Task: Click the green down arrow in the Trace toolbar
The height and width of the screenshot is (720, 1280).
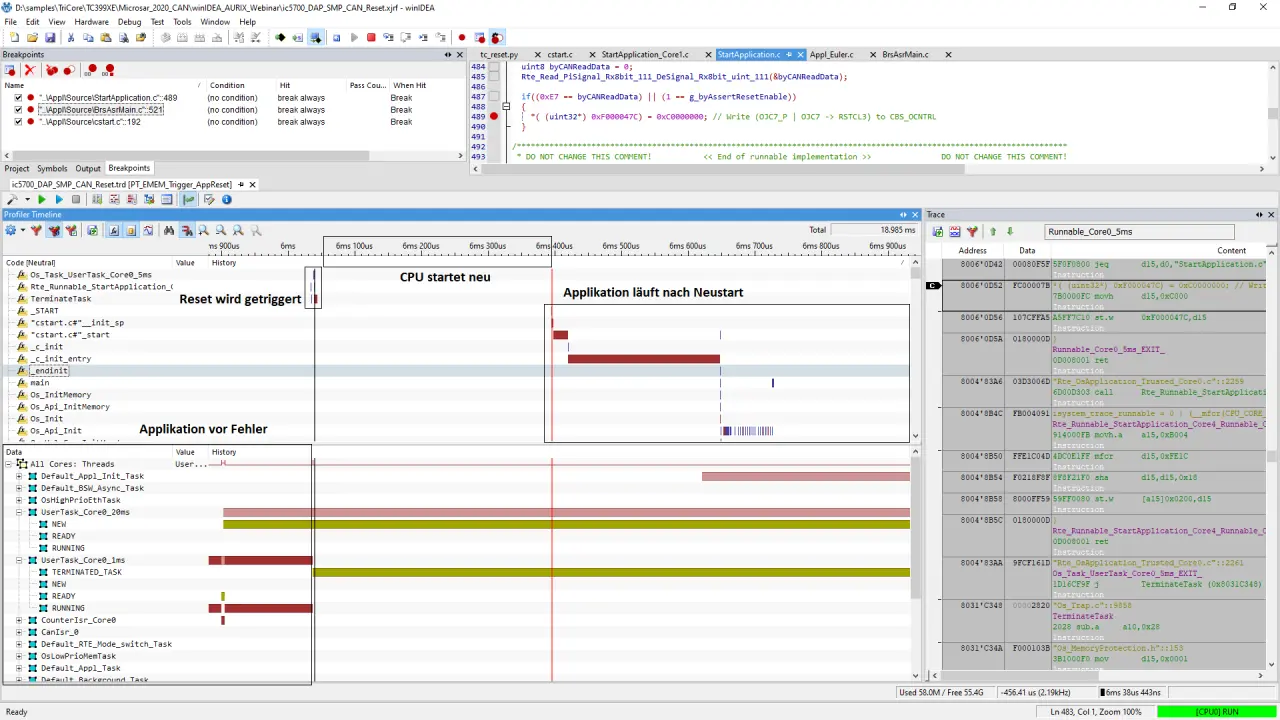Action: tap(1010, 232)
